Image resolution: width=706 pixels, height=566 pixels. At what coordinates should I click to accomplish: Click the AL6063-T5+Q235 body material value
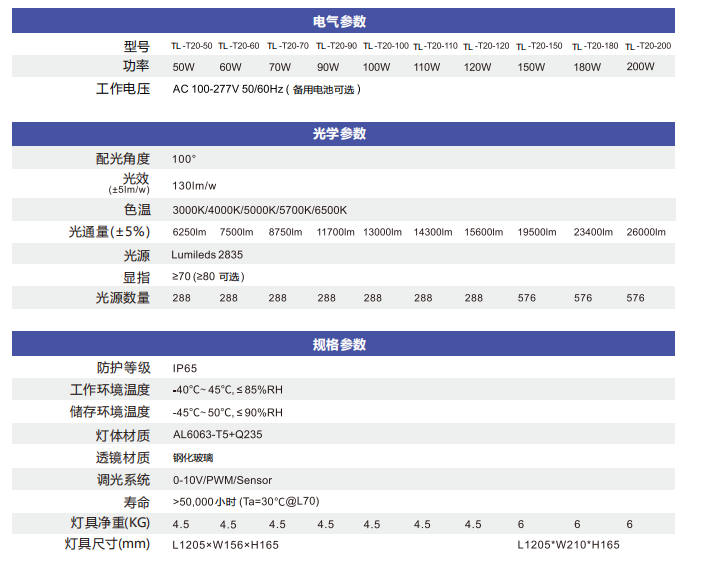[x=218, y=435]
